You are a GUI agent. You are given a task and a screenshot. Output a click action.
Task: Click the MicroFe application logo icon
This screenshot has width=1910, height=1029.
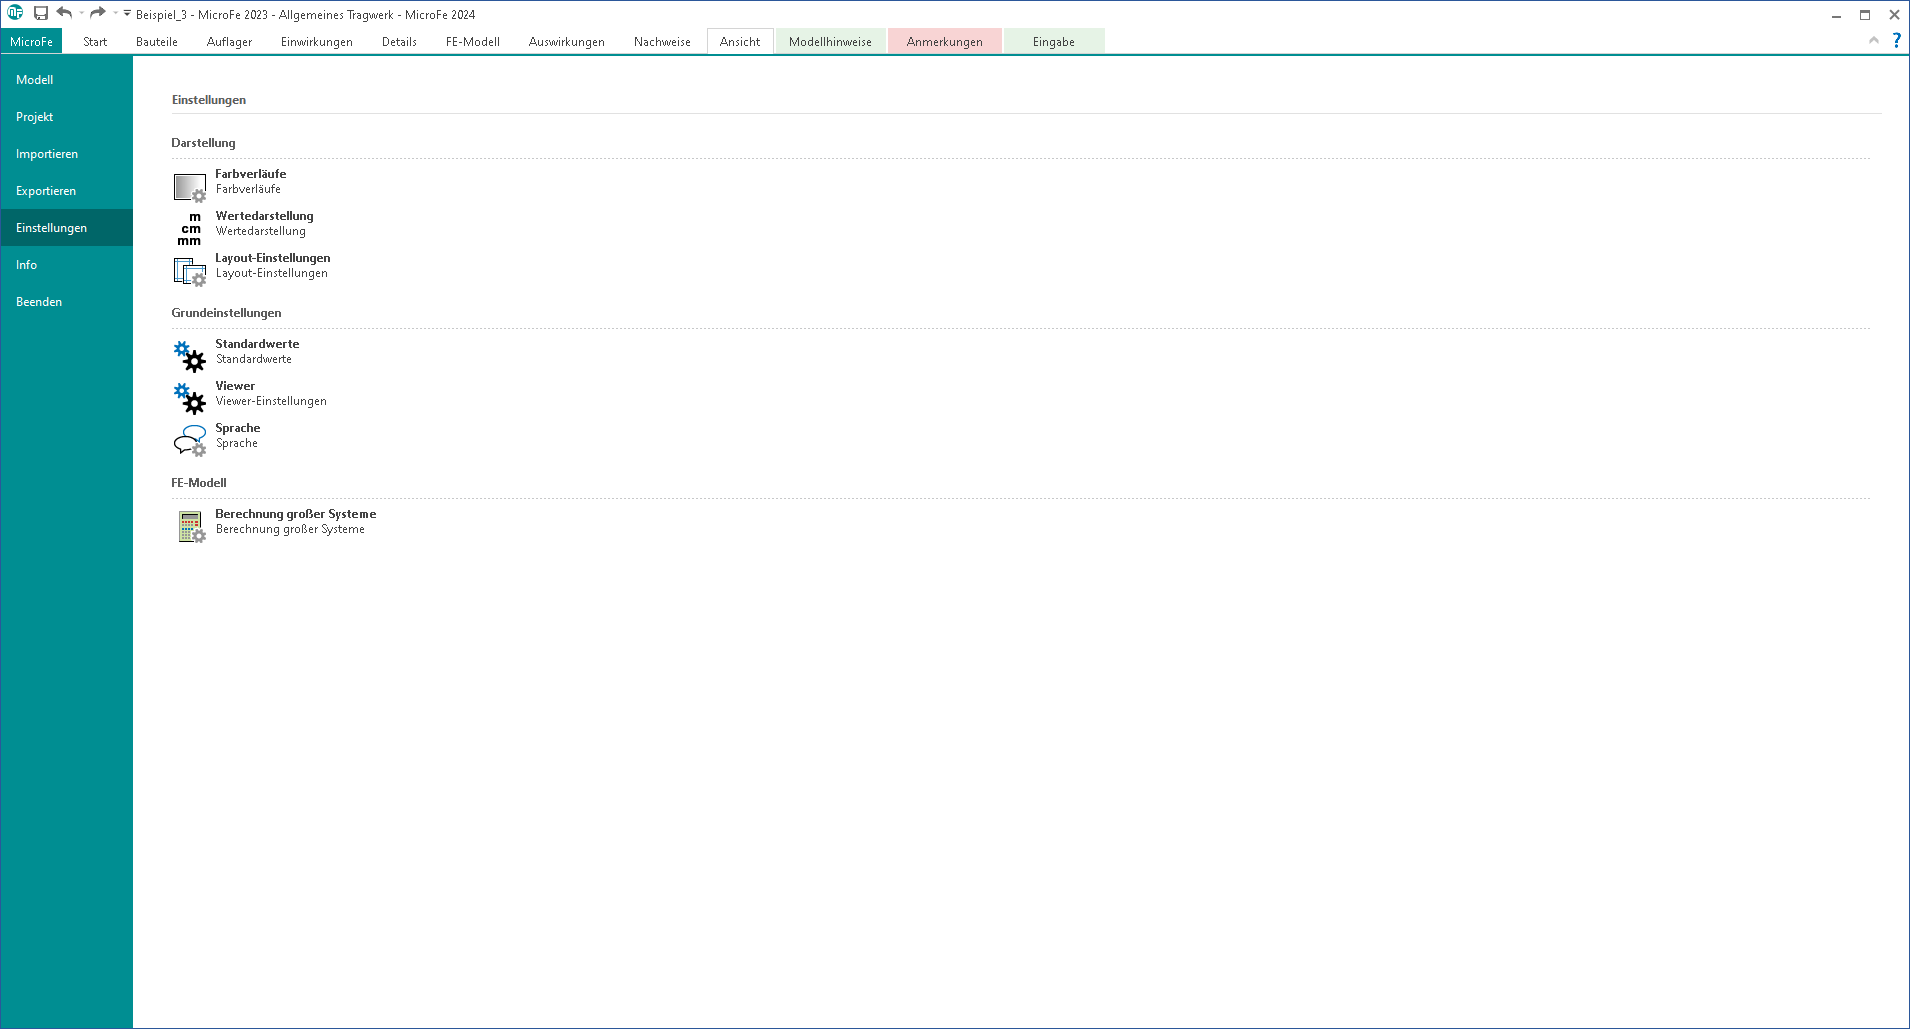click(15, 13)
